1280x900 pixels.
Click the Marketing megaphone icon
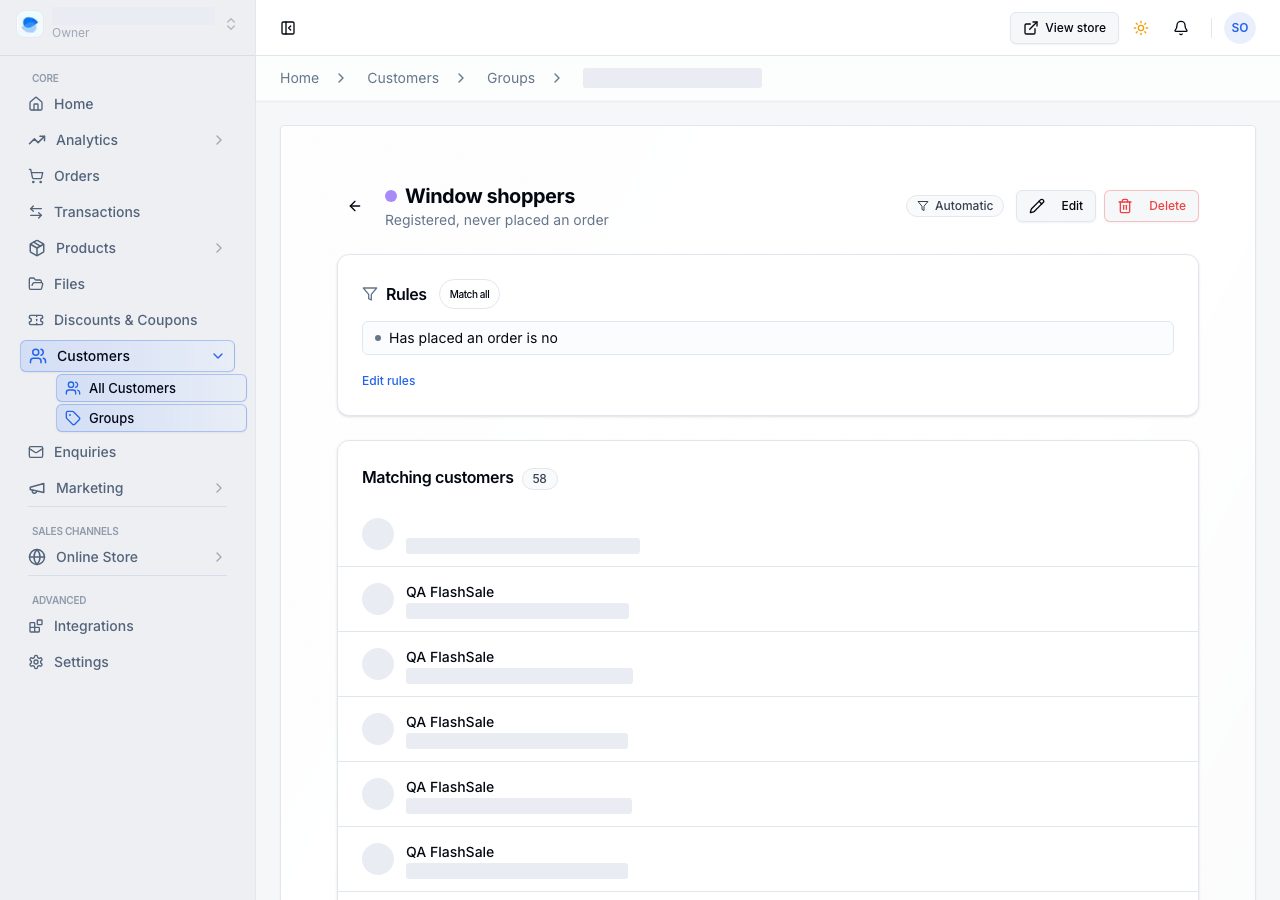click(37, 488)
